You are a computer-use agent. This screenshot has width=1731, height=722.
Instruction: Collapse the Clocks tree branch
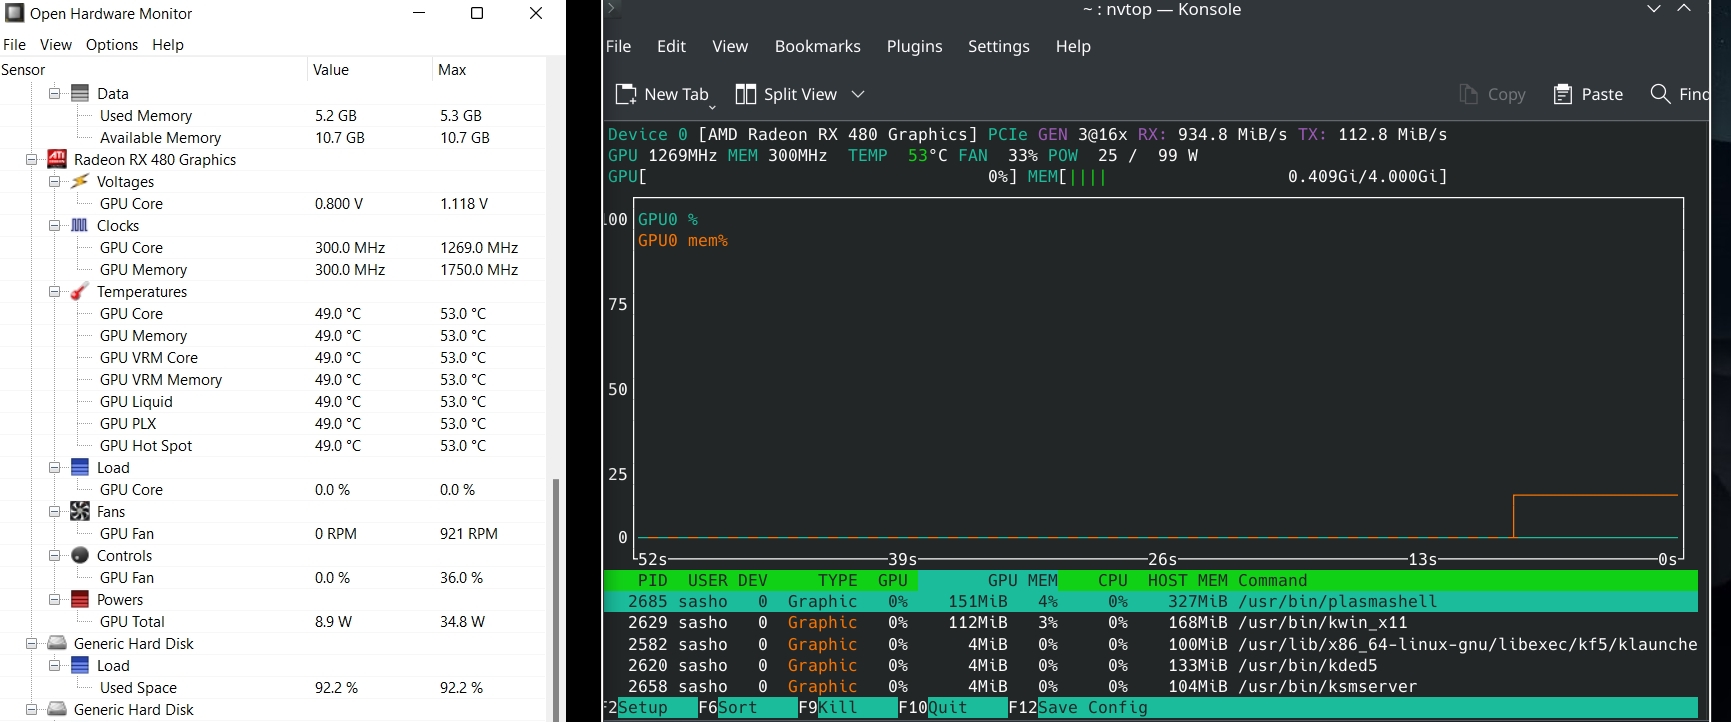(55, 225)
